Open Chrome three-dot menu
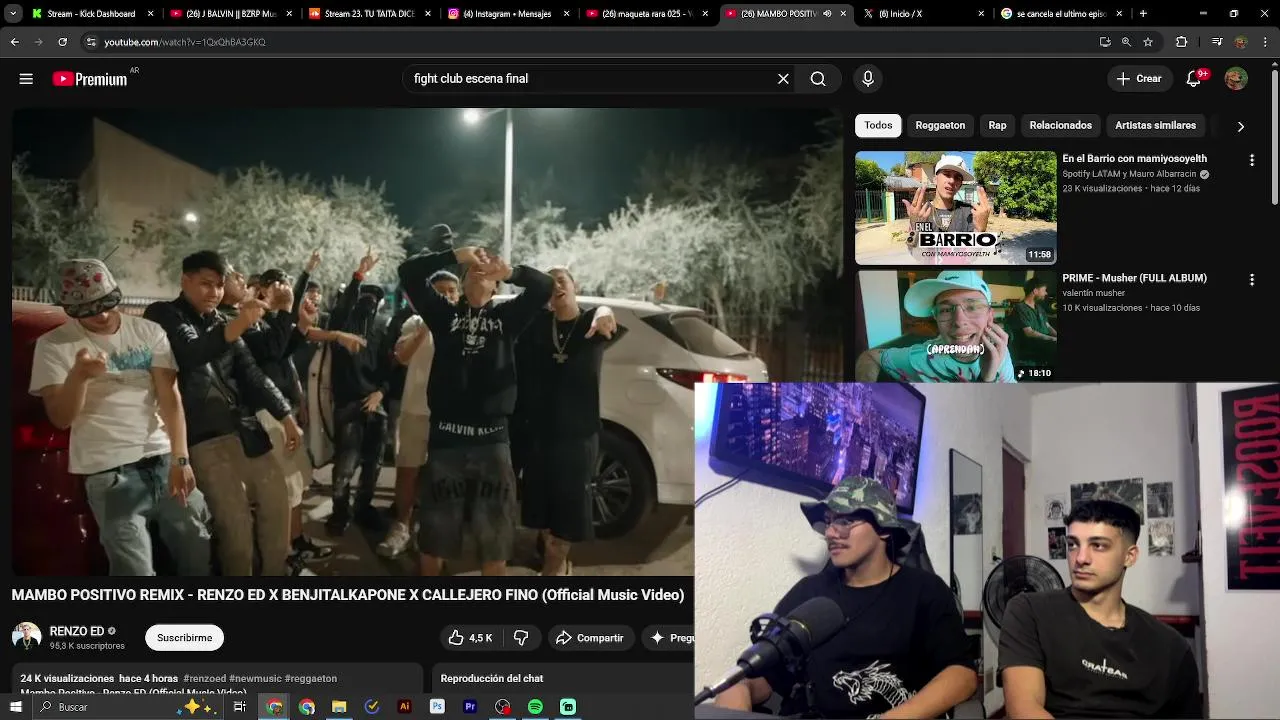Screen dimensions: 1280x720 click(x=1265, y=42)
